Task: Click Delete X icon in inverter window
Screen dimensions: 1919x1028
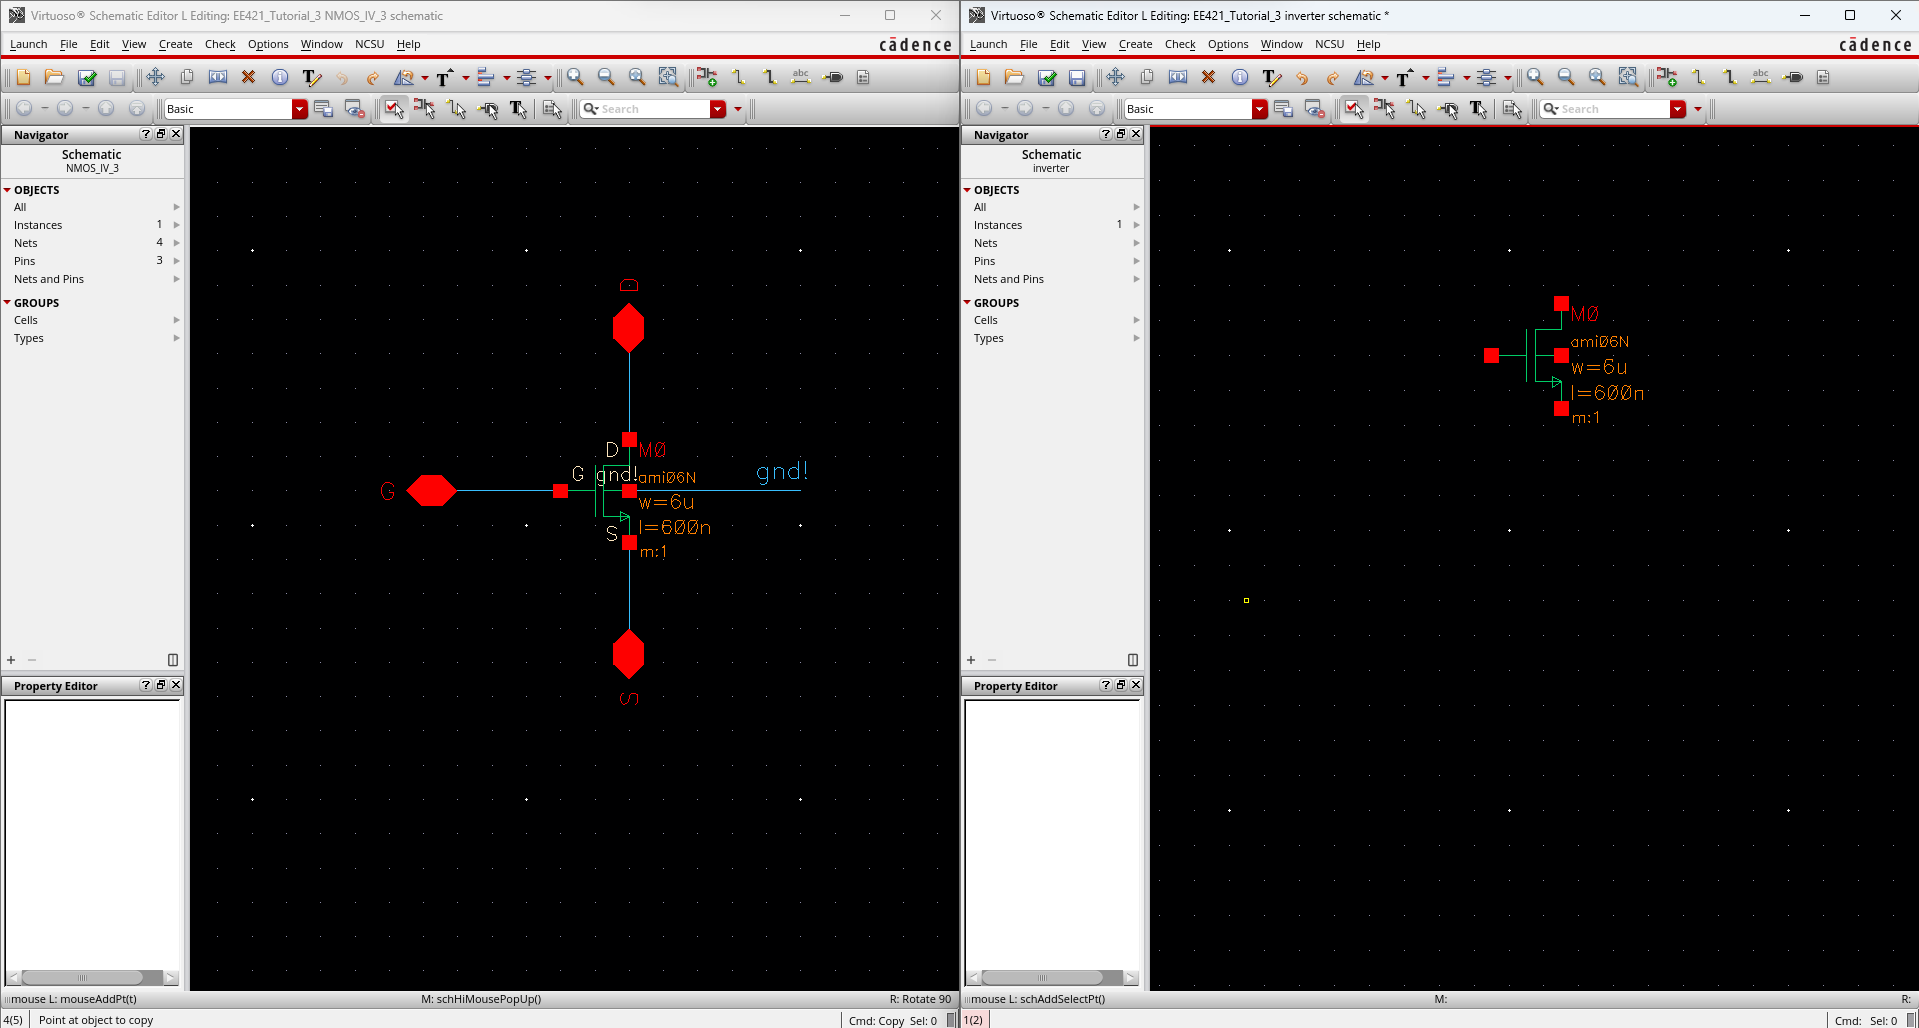Action: click(x=1209, y=77)
